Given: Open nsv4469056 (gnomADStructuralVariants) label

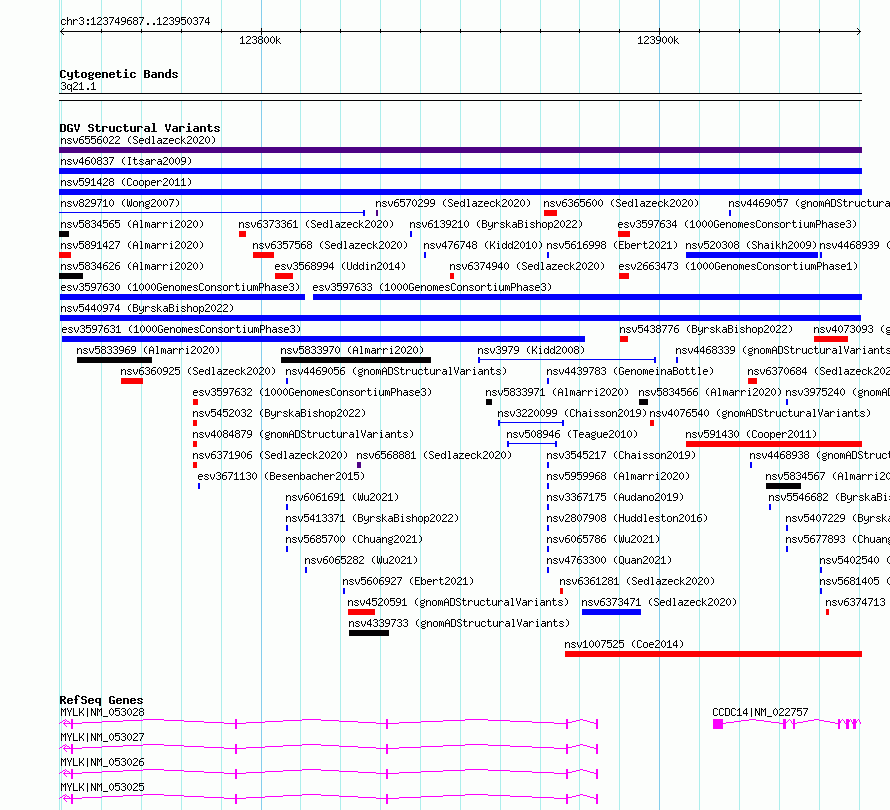Looking at the screenshot, I should coord(396,371).
